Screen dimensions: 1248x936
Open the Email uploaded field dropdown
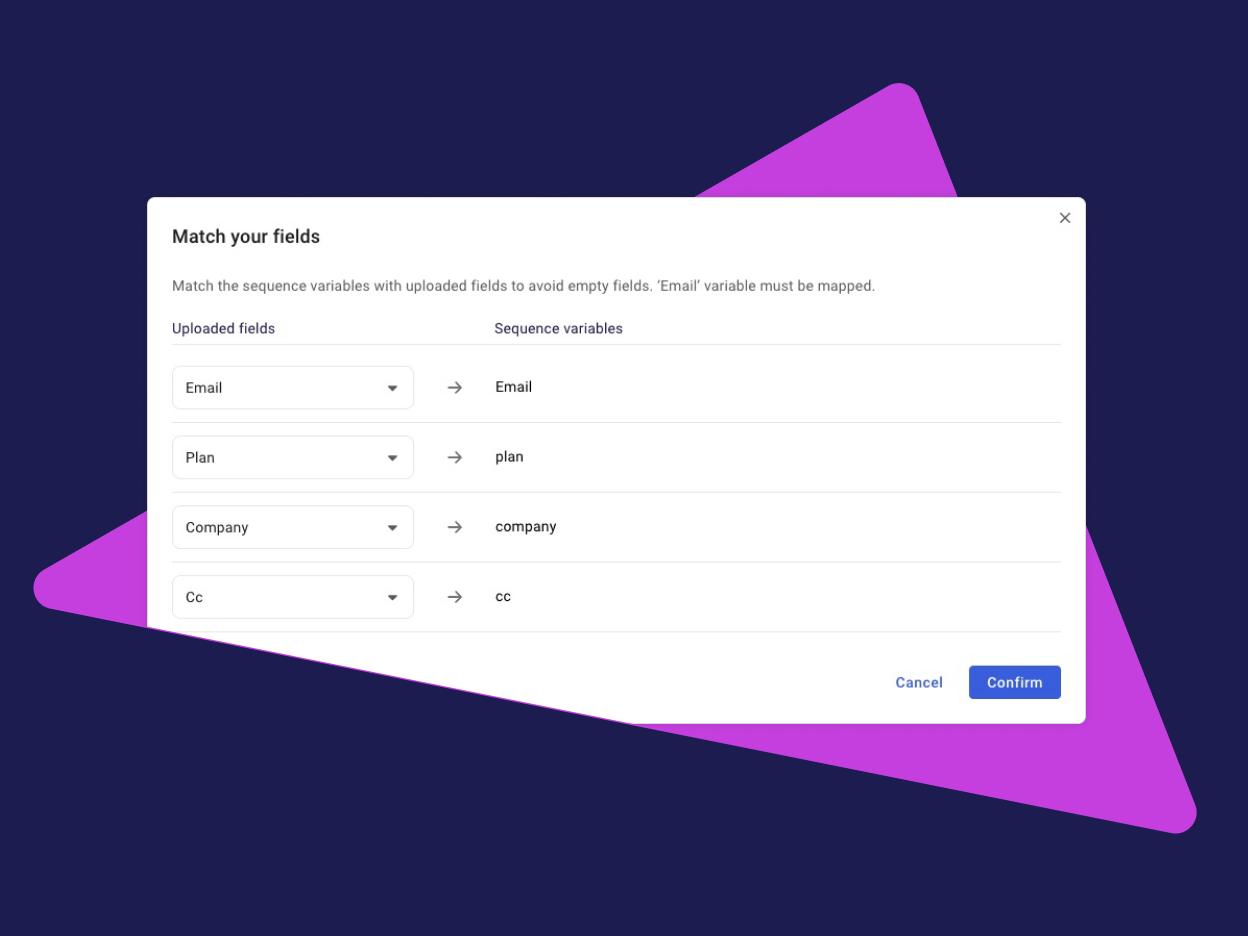(292, 387)
